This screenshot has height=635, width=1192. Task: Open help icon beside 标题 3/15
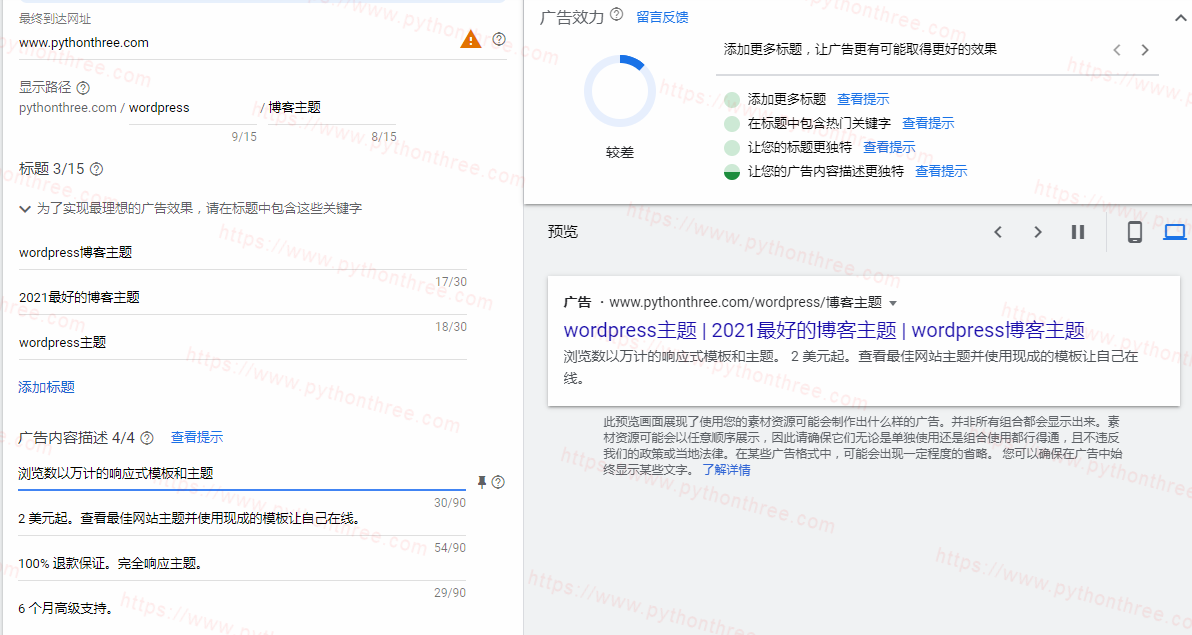click(x=97, y=169)
